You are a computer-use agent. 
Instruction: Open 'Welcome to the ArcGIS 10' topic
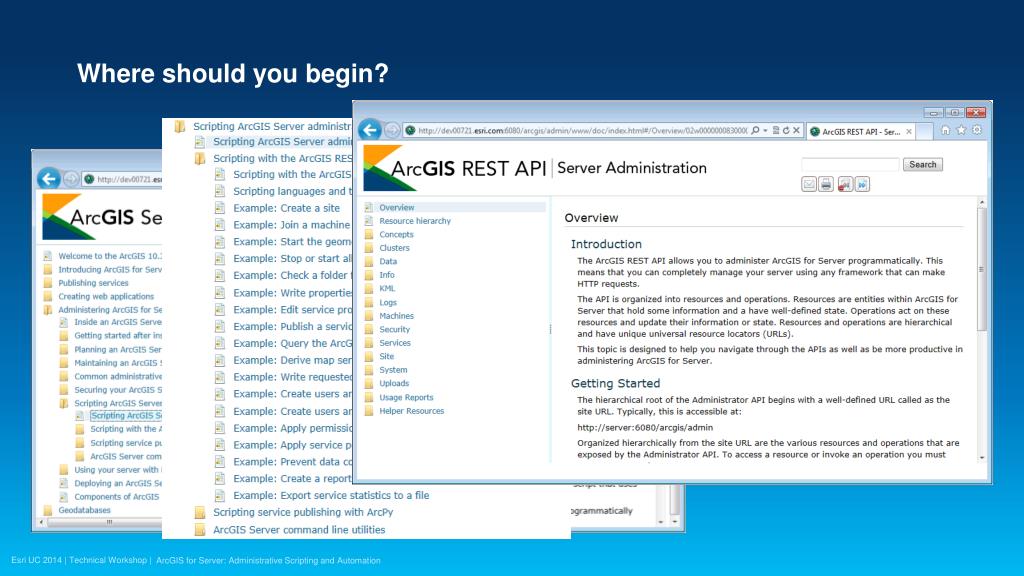click(x=110, y=256)
